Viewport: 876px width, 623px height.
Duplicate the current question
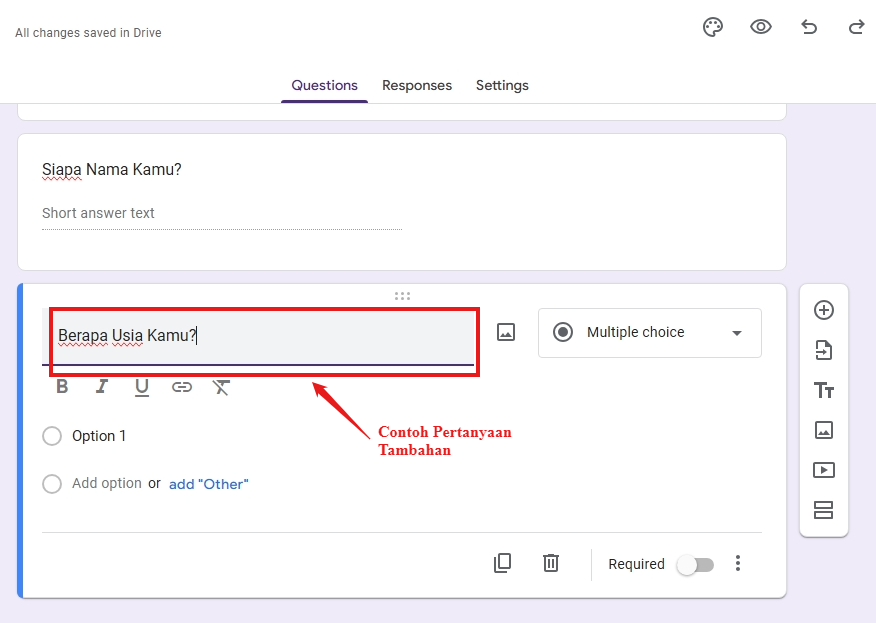(502, 563)
